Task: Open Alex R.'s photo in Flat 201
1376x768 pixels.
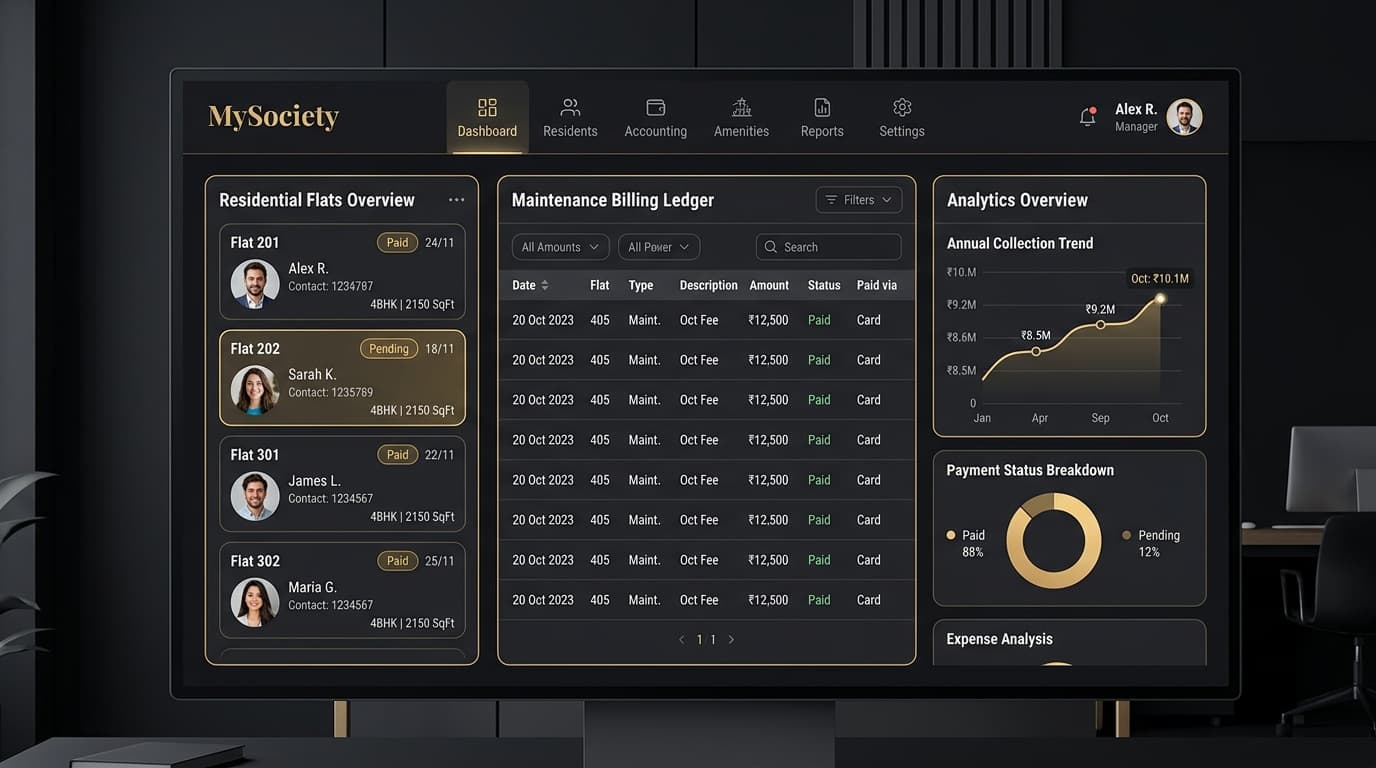Action: coord(255,284)
